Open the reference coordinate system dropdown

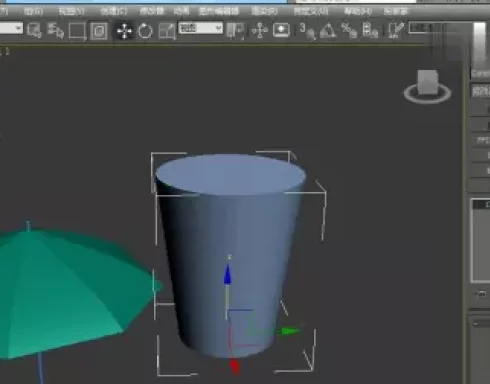click(200, 28)
